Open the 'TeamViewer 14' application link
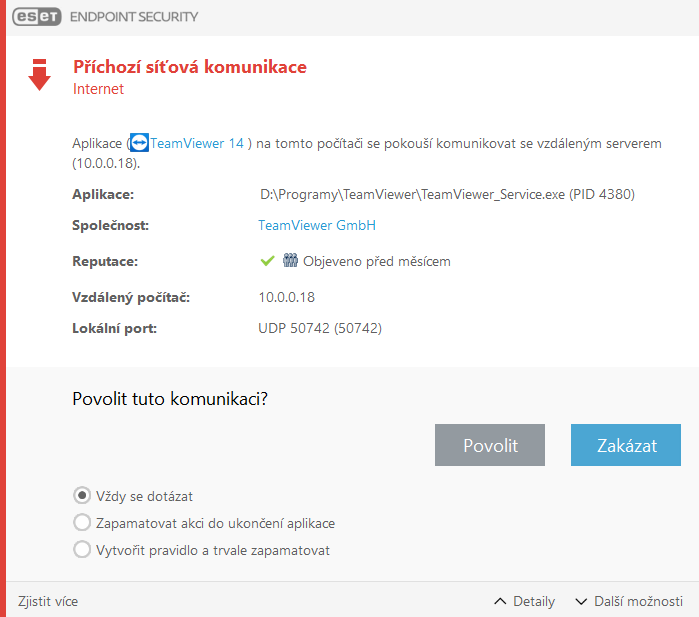This screenshot has width=699, height=617. (197, 143)
